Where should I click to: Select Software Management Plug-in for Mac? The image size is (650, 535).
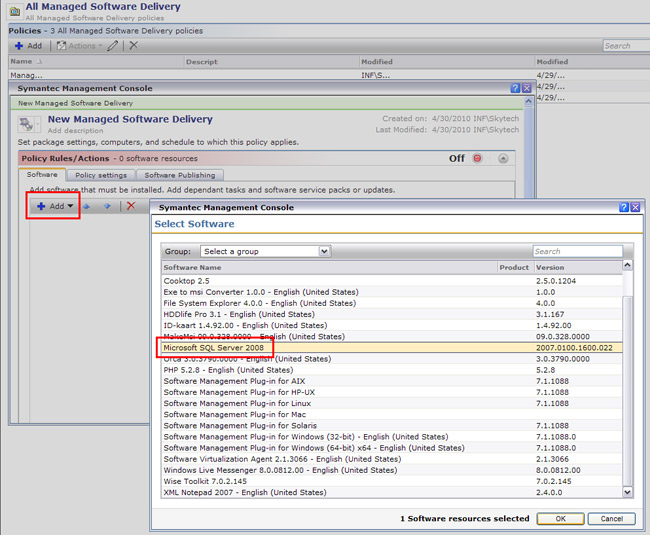[392, 414]
